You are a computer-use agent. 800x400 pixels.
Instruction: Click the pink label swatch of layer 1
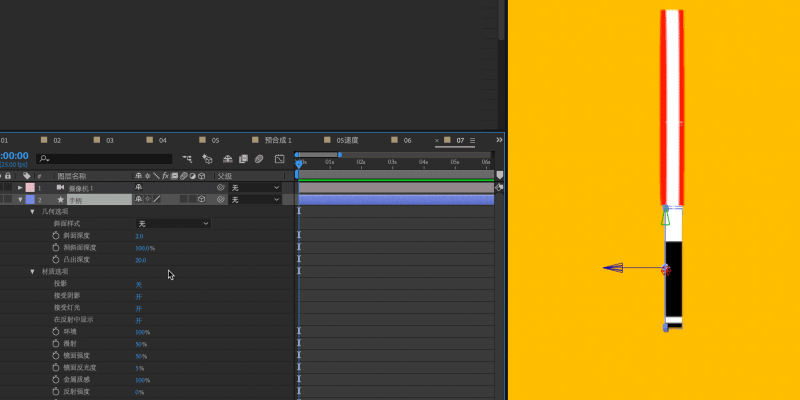pyautogui.click(x=30, y=188)
